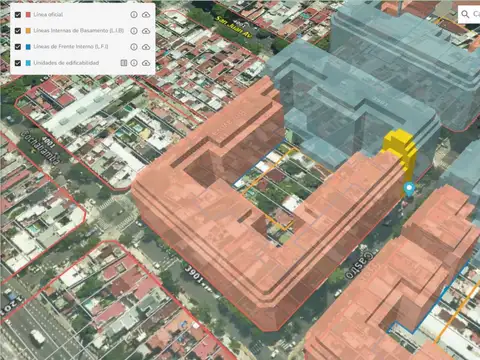Screen dimensions: 480x360
Task: Click the Línea oficial layer name
Action: pos(48,14)
